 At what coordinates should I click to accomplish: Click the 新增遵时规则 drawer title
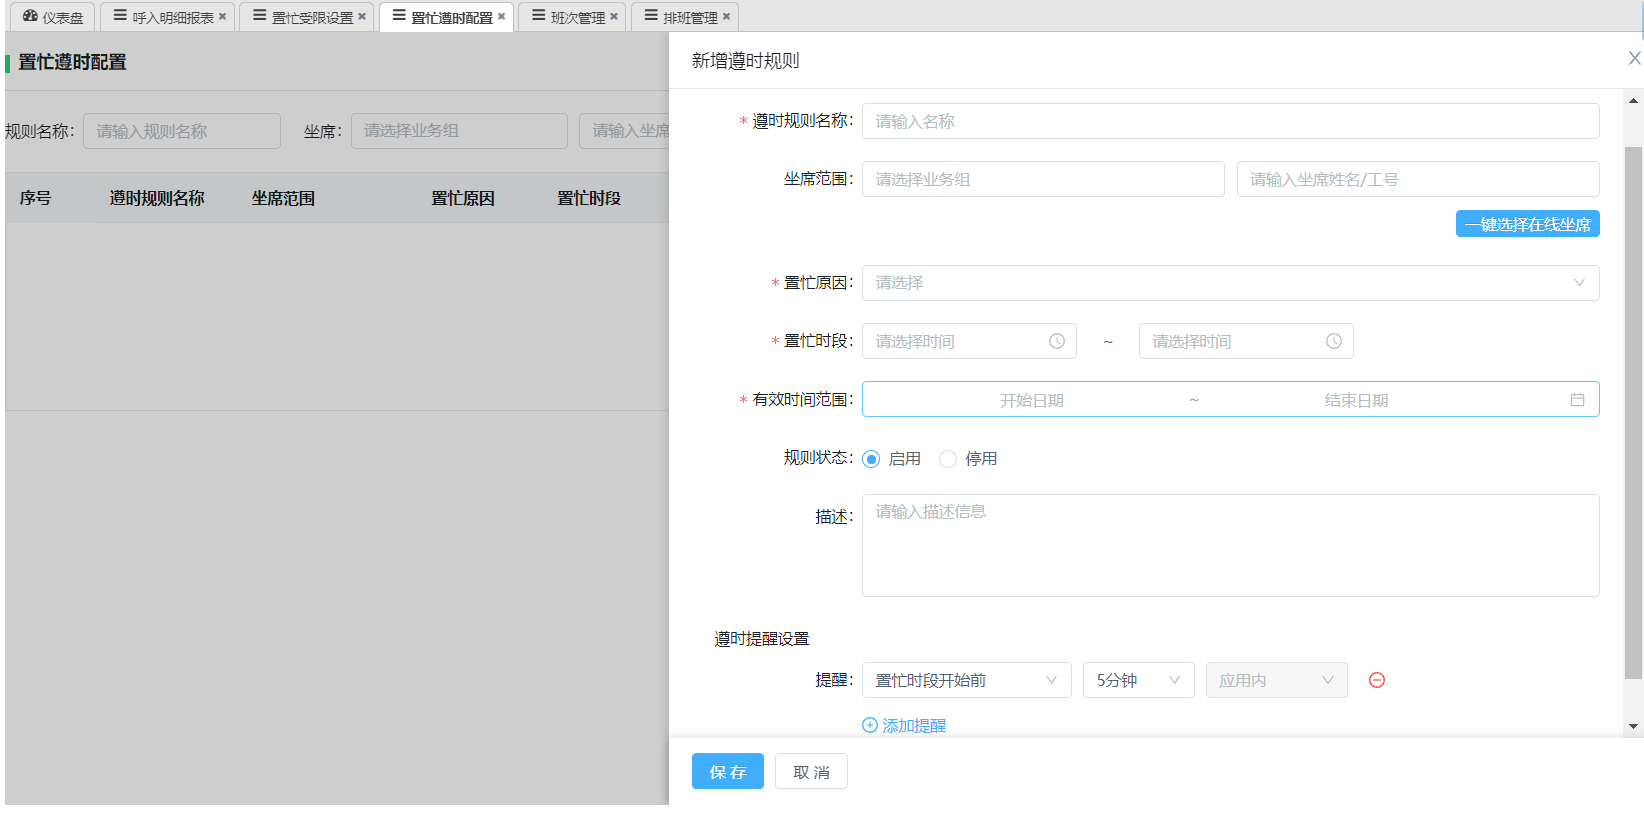coord(745,61)
